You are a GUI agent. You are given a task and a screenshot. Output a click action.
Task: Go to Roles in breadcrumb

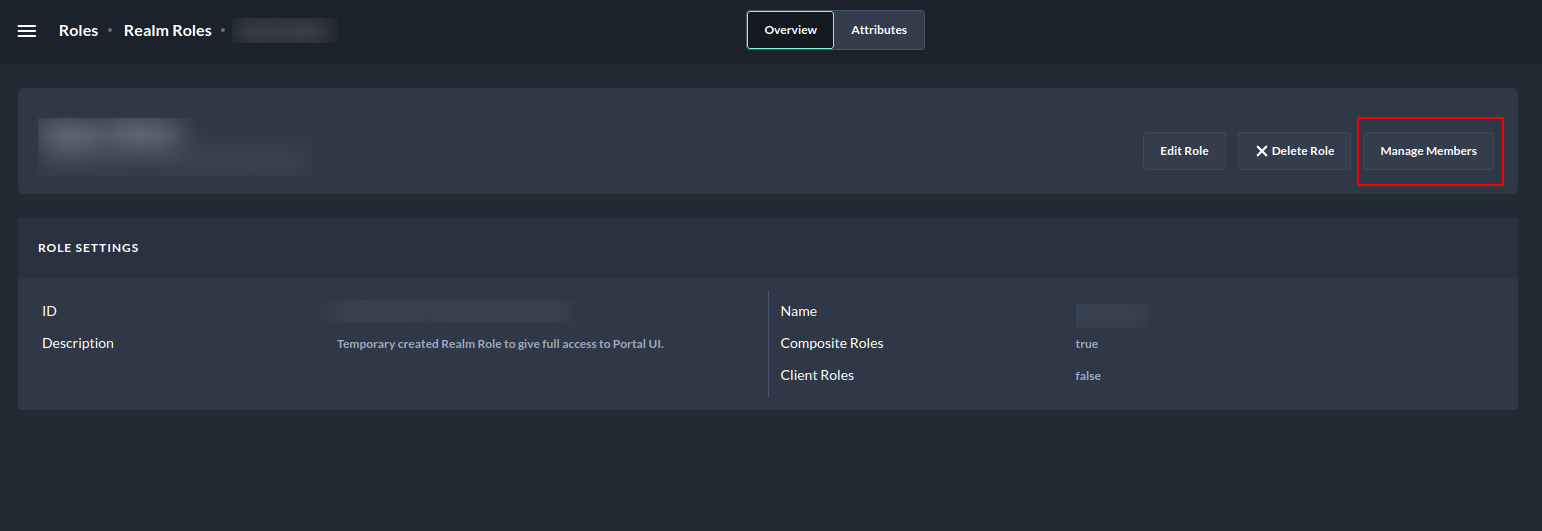(78, 31)
